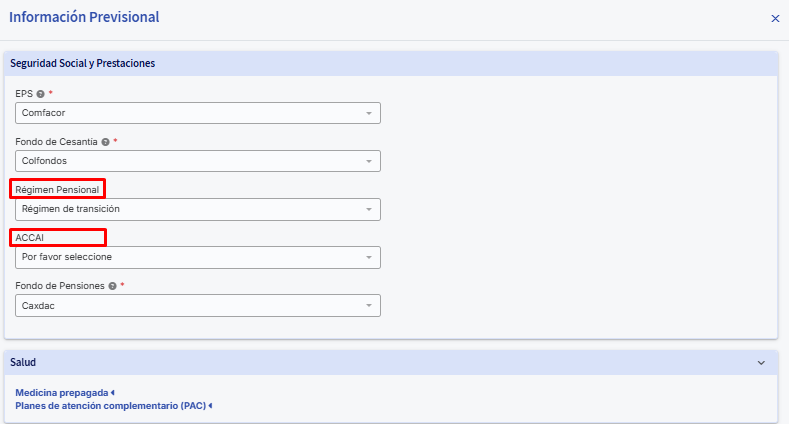
Task: Open the EPS dropdown showing Comfacor
Action: [198, 113]
